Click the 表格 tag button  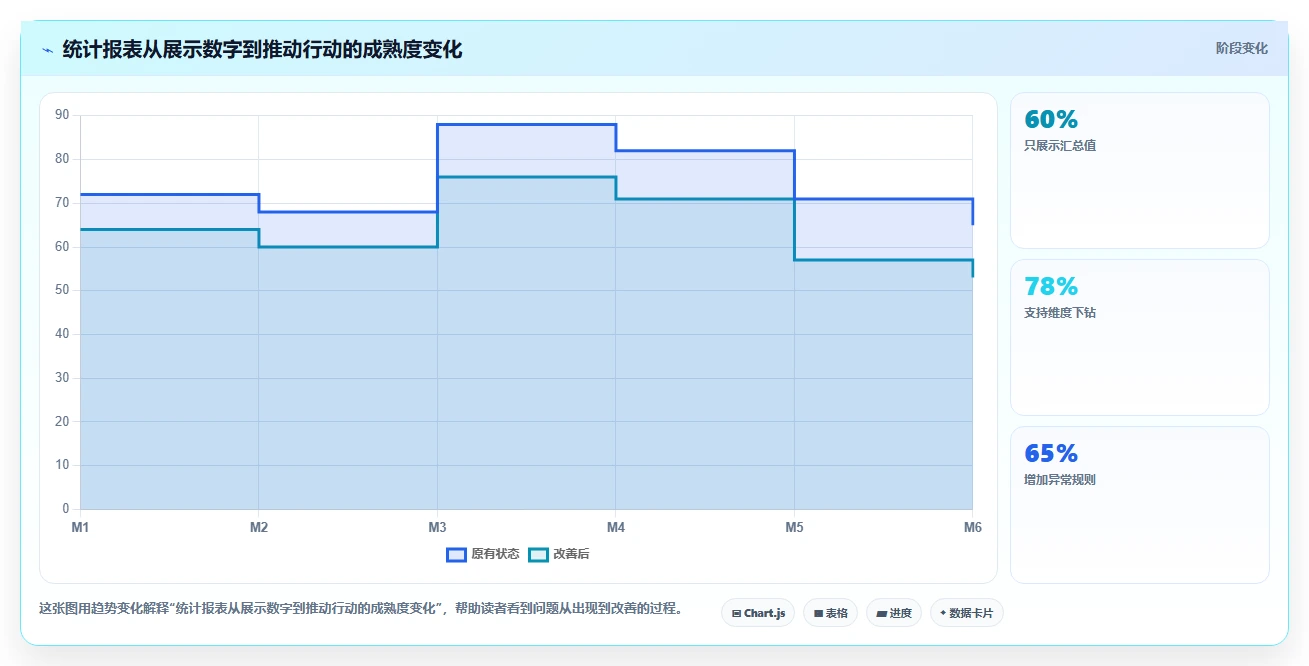pyautogui.click(x=830, y=613)
